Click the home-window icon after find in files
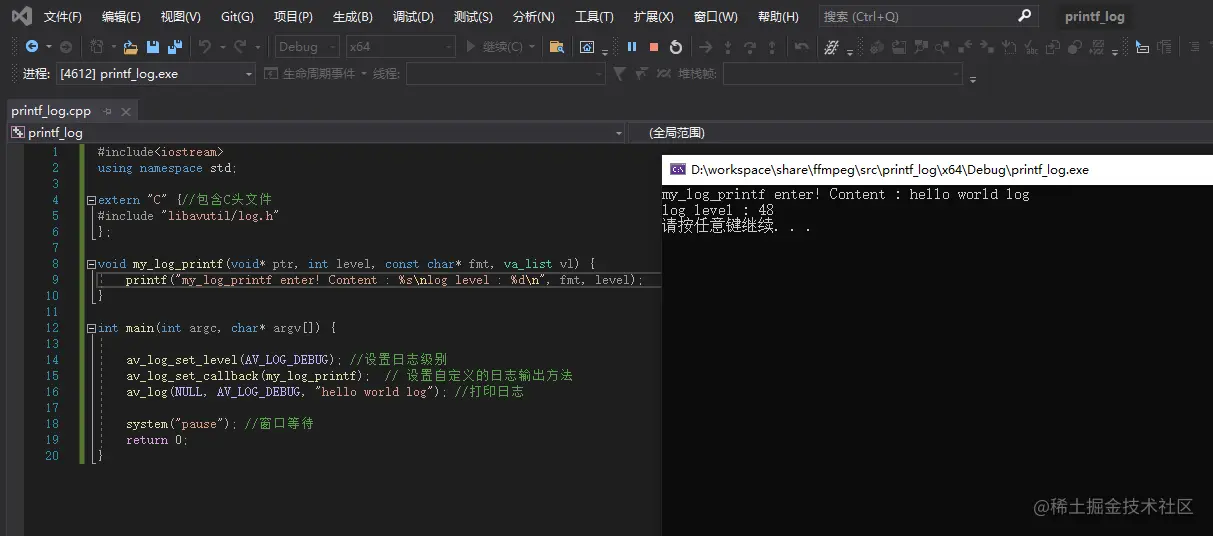1213x536 pixels. pyautogui.click(x=586, y=47)
